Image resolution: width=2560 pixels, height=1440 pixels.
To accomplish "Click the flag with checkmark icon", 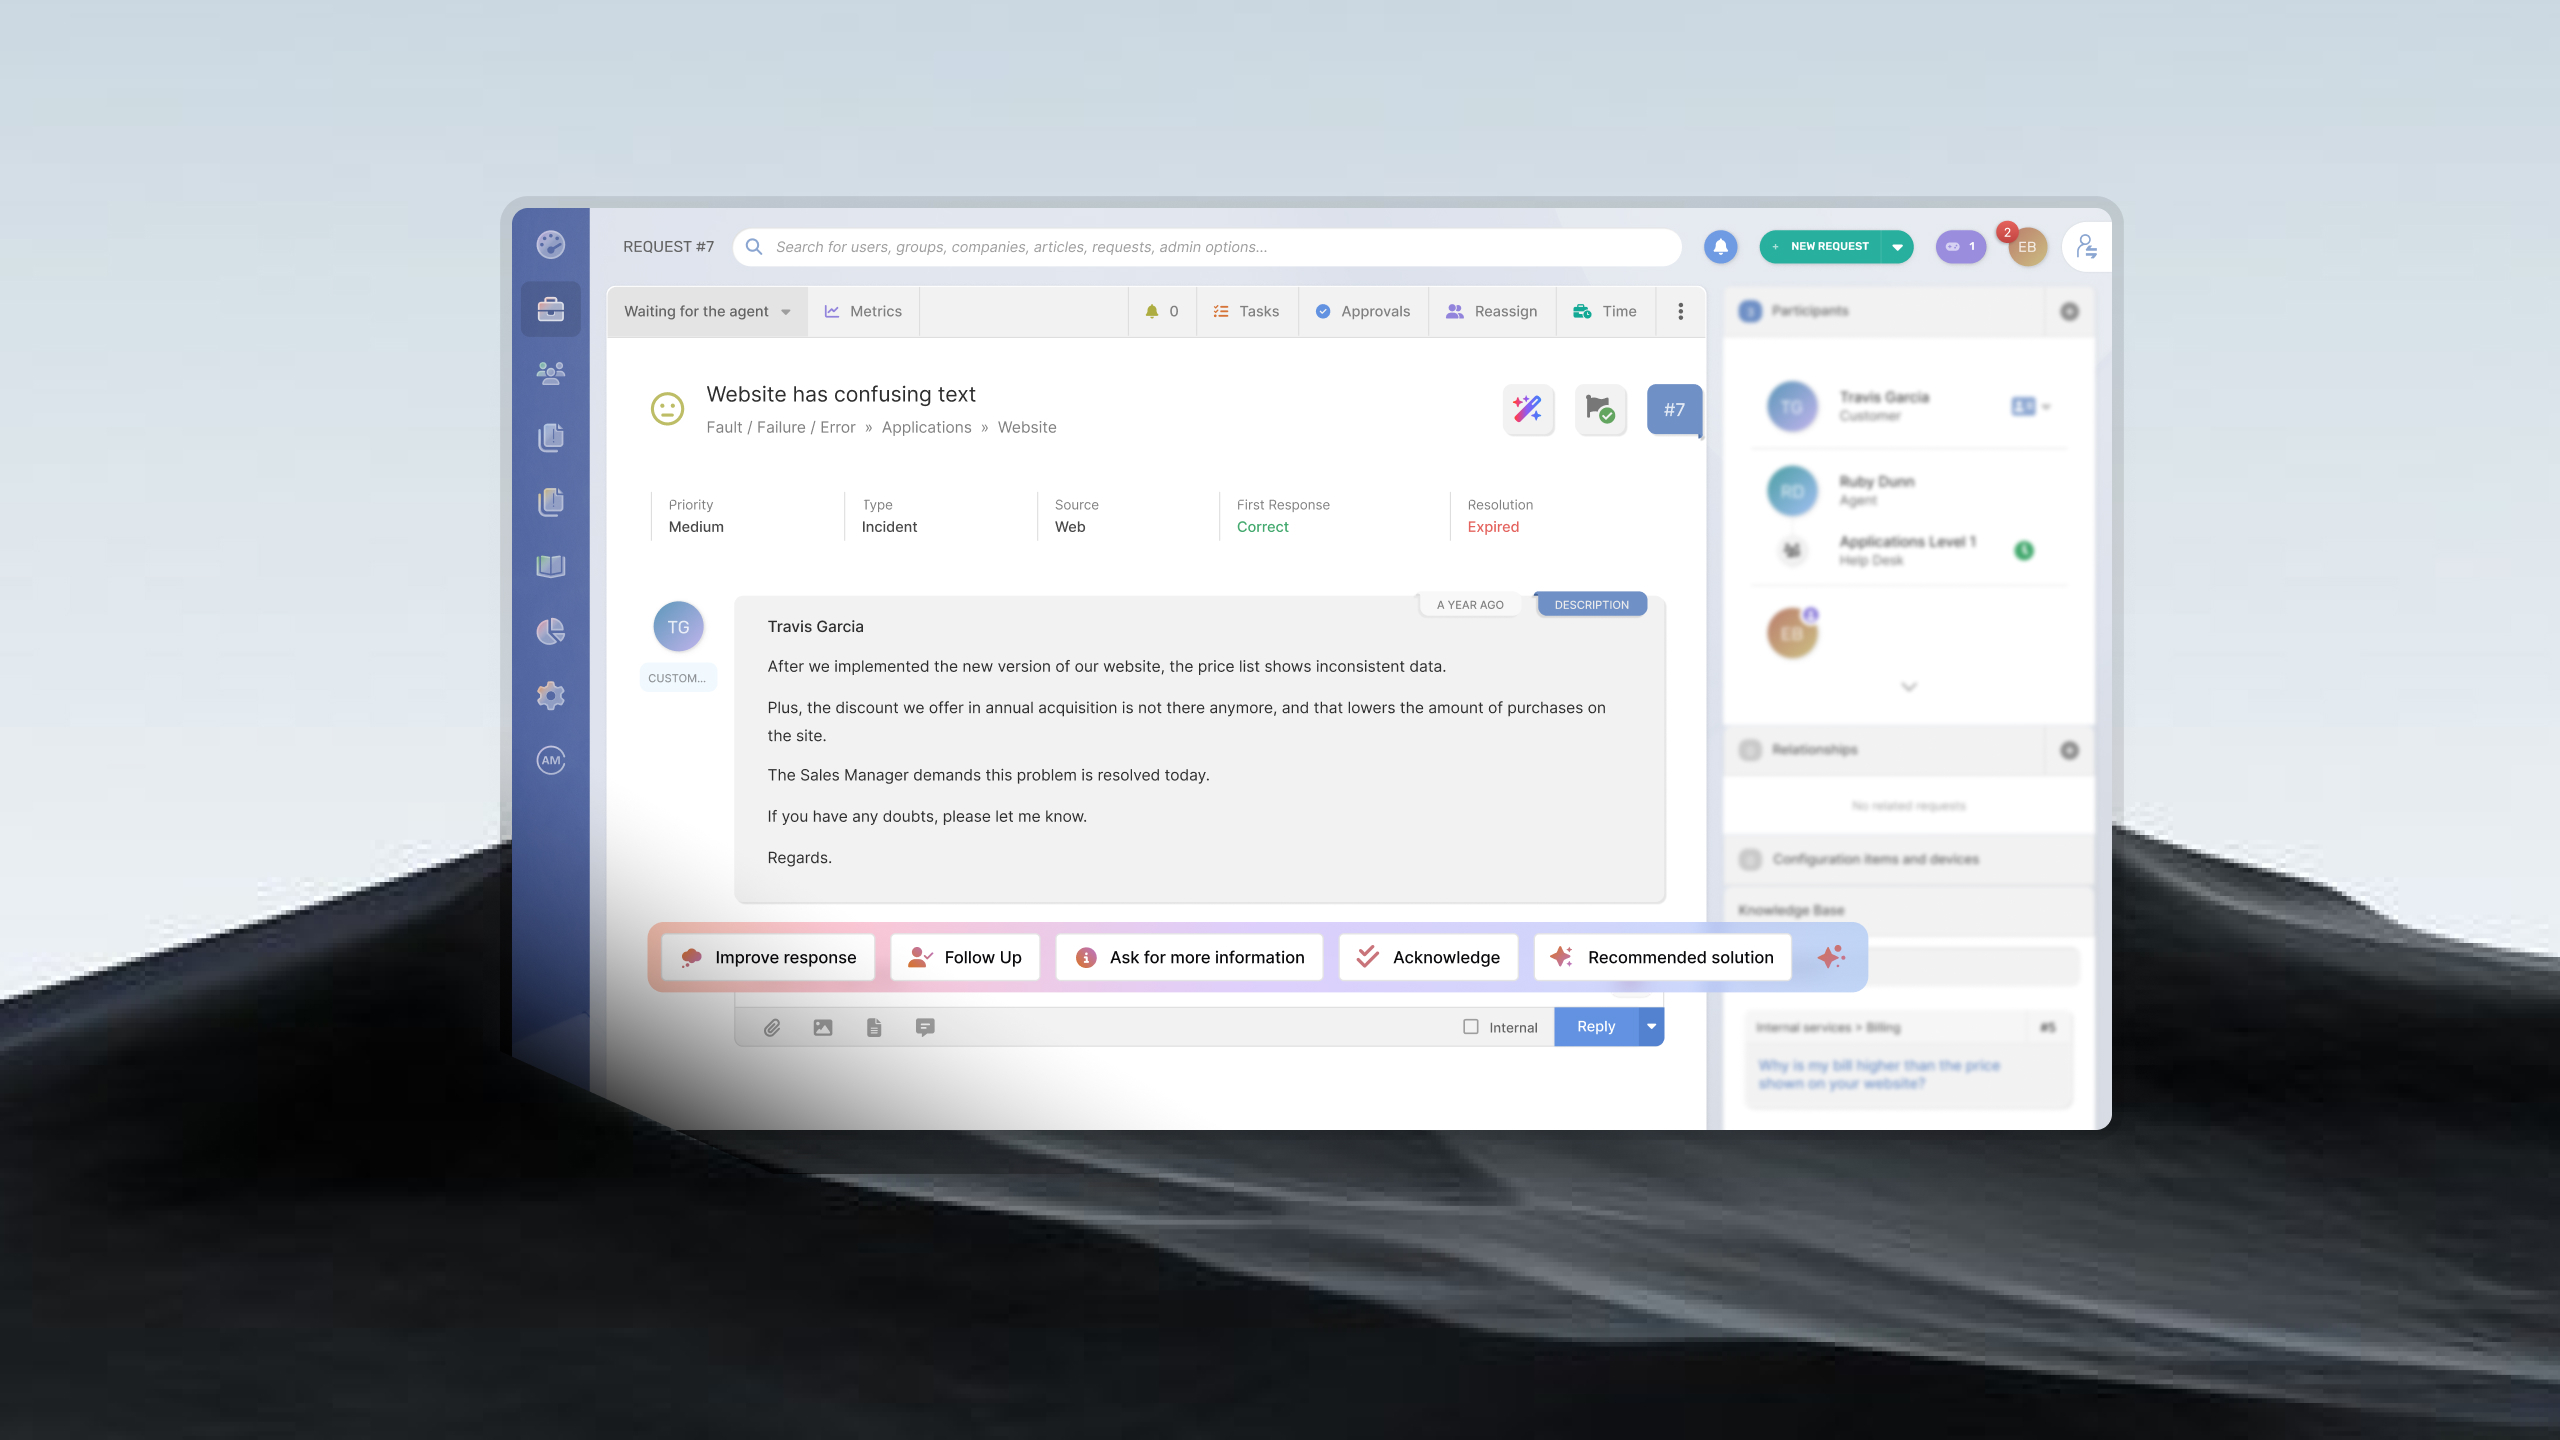I will click(x=1600, y=409).
